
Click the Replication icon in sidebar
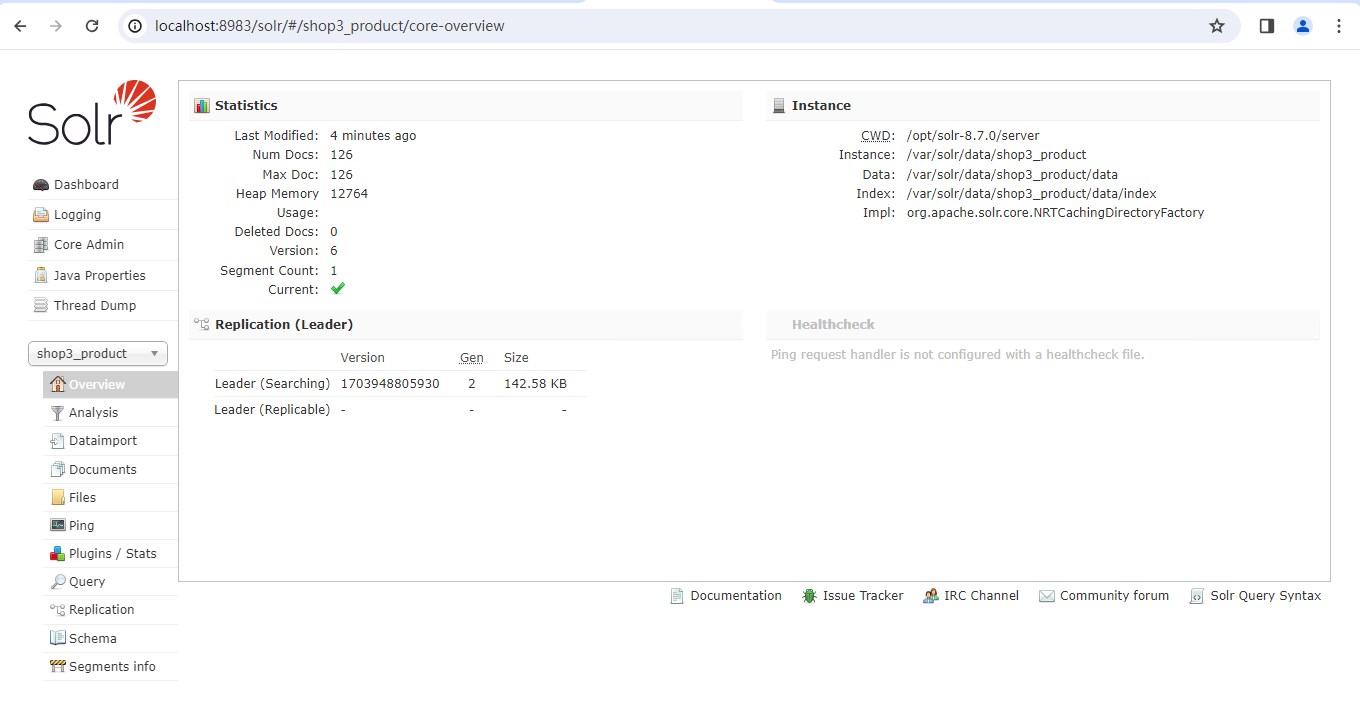pyautogui.click(x=58, y=610)
